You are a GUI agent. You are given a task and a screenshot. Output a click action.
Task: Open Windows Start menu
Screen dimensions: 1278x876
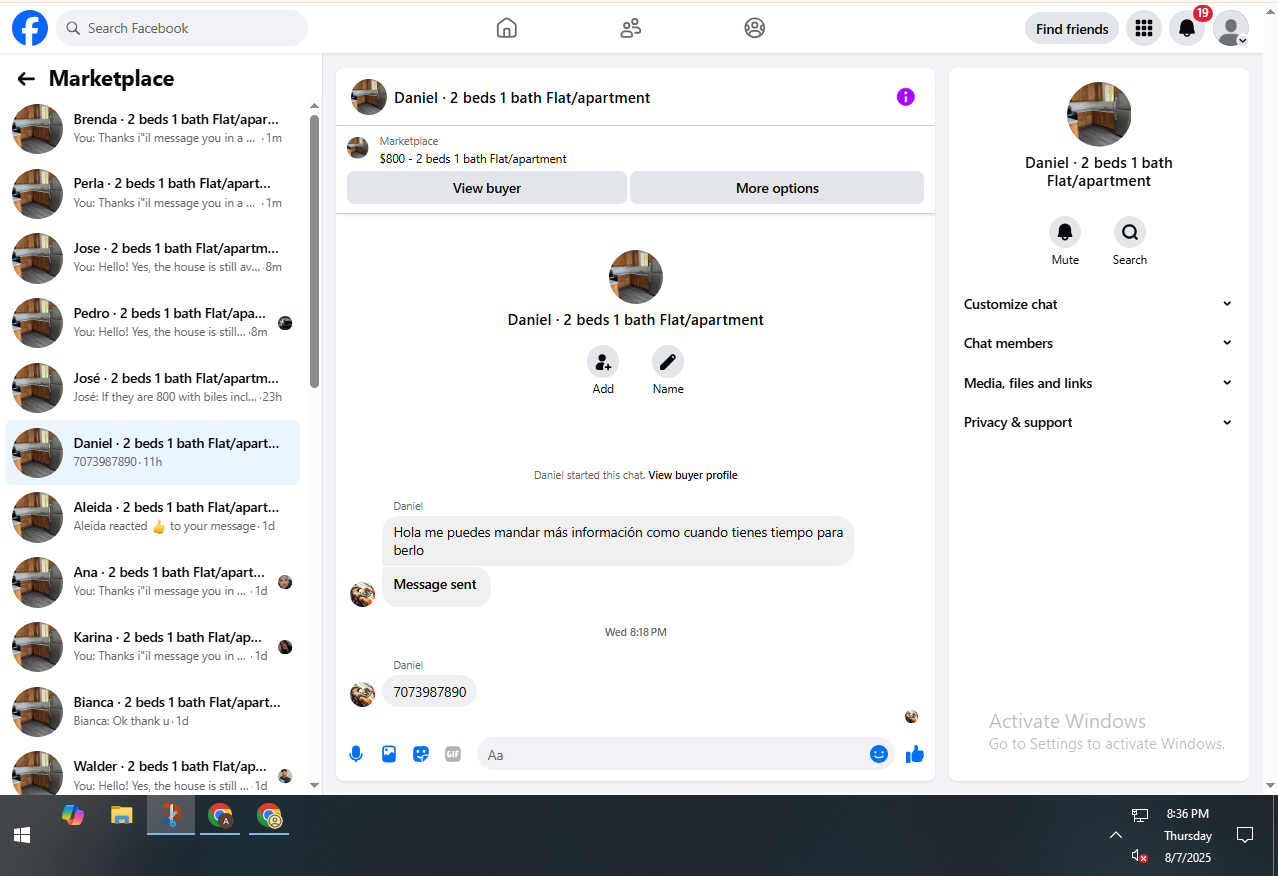pos(22,835)
